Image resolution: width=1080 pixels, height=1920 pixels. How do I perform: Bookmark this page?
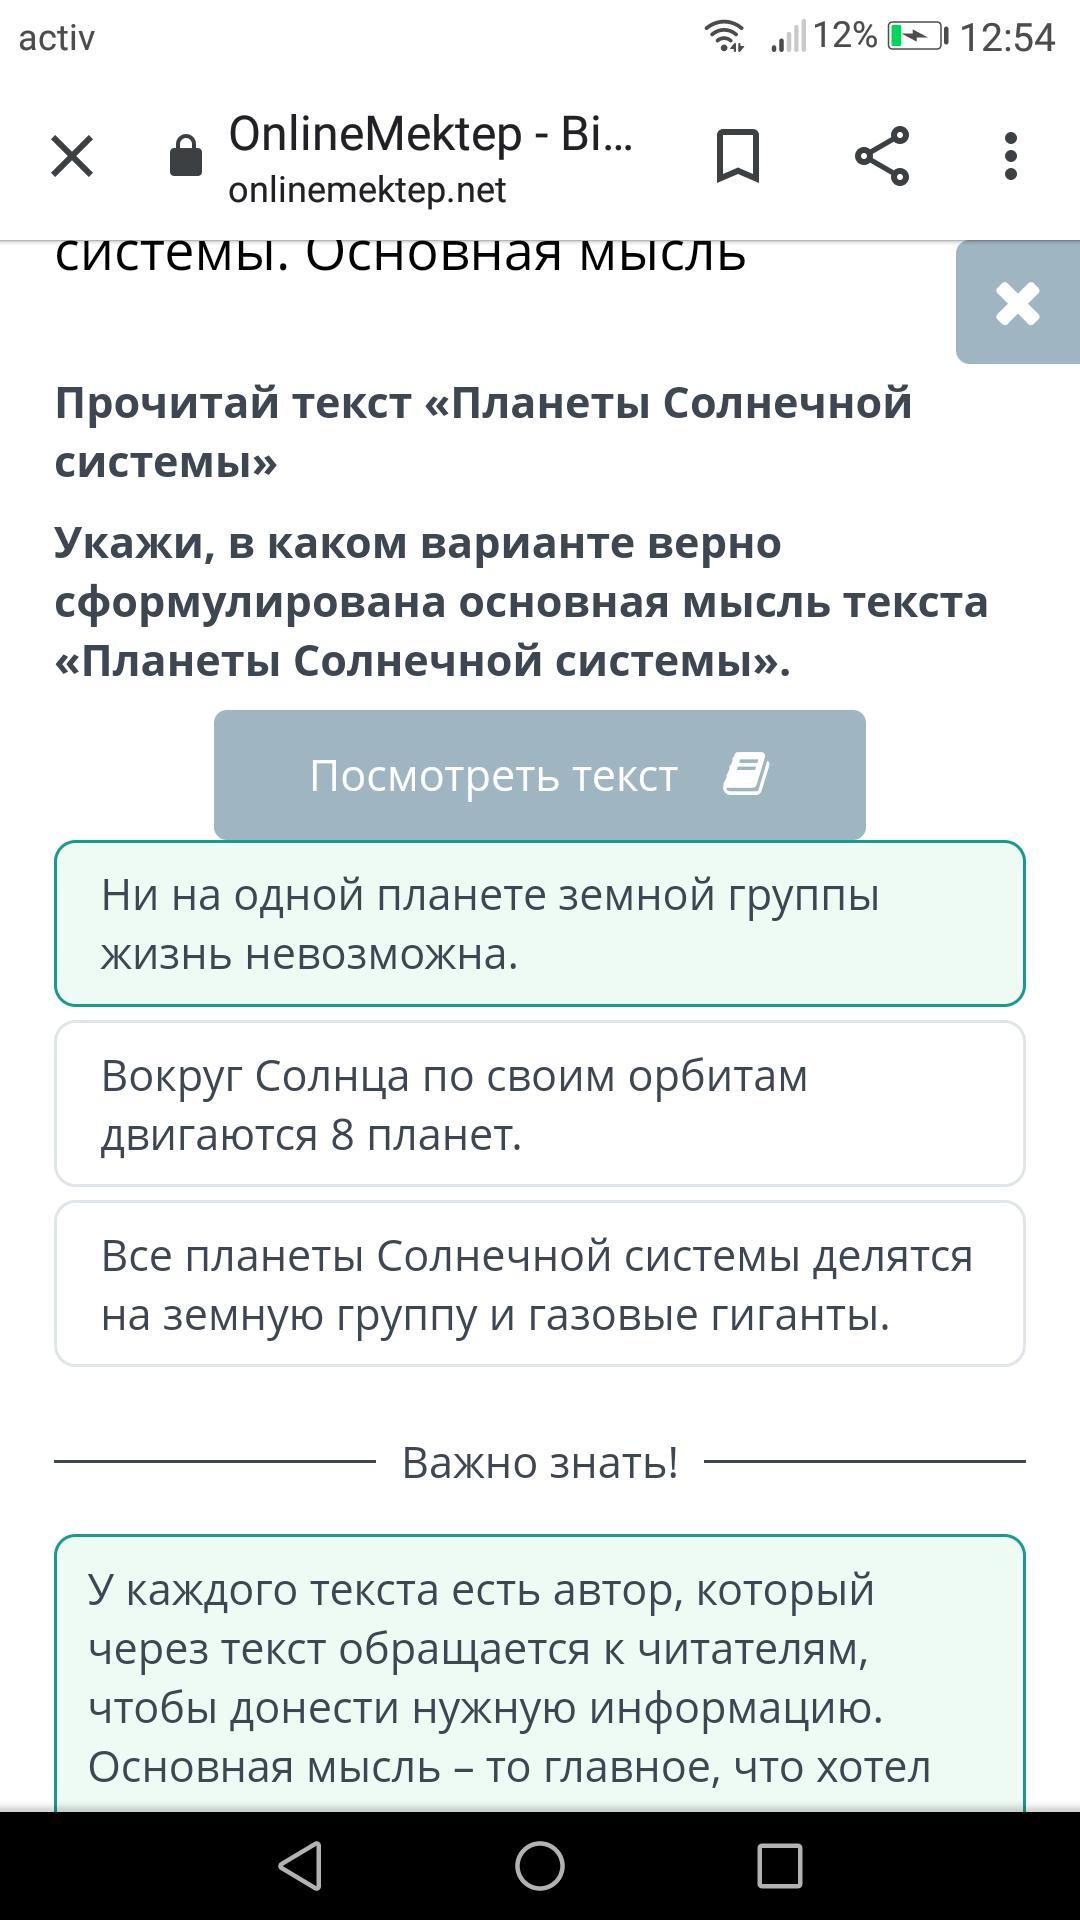tap(738, 156)
